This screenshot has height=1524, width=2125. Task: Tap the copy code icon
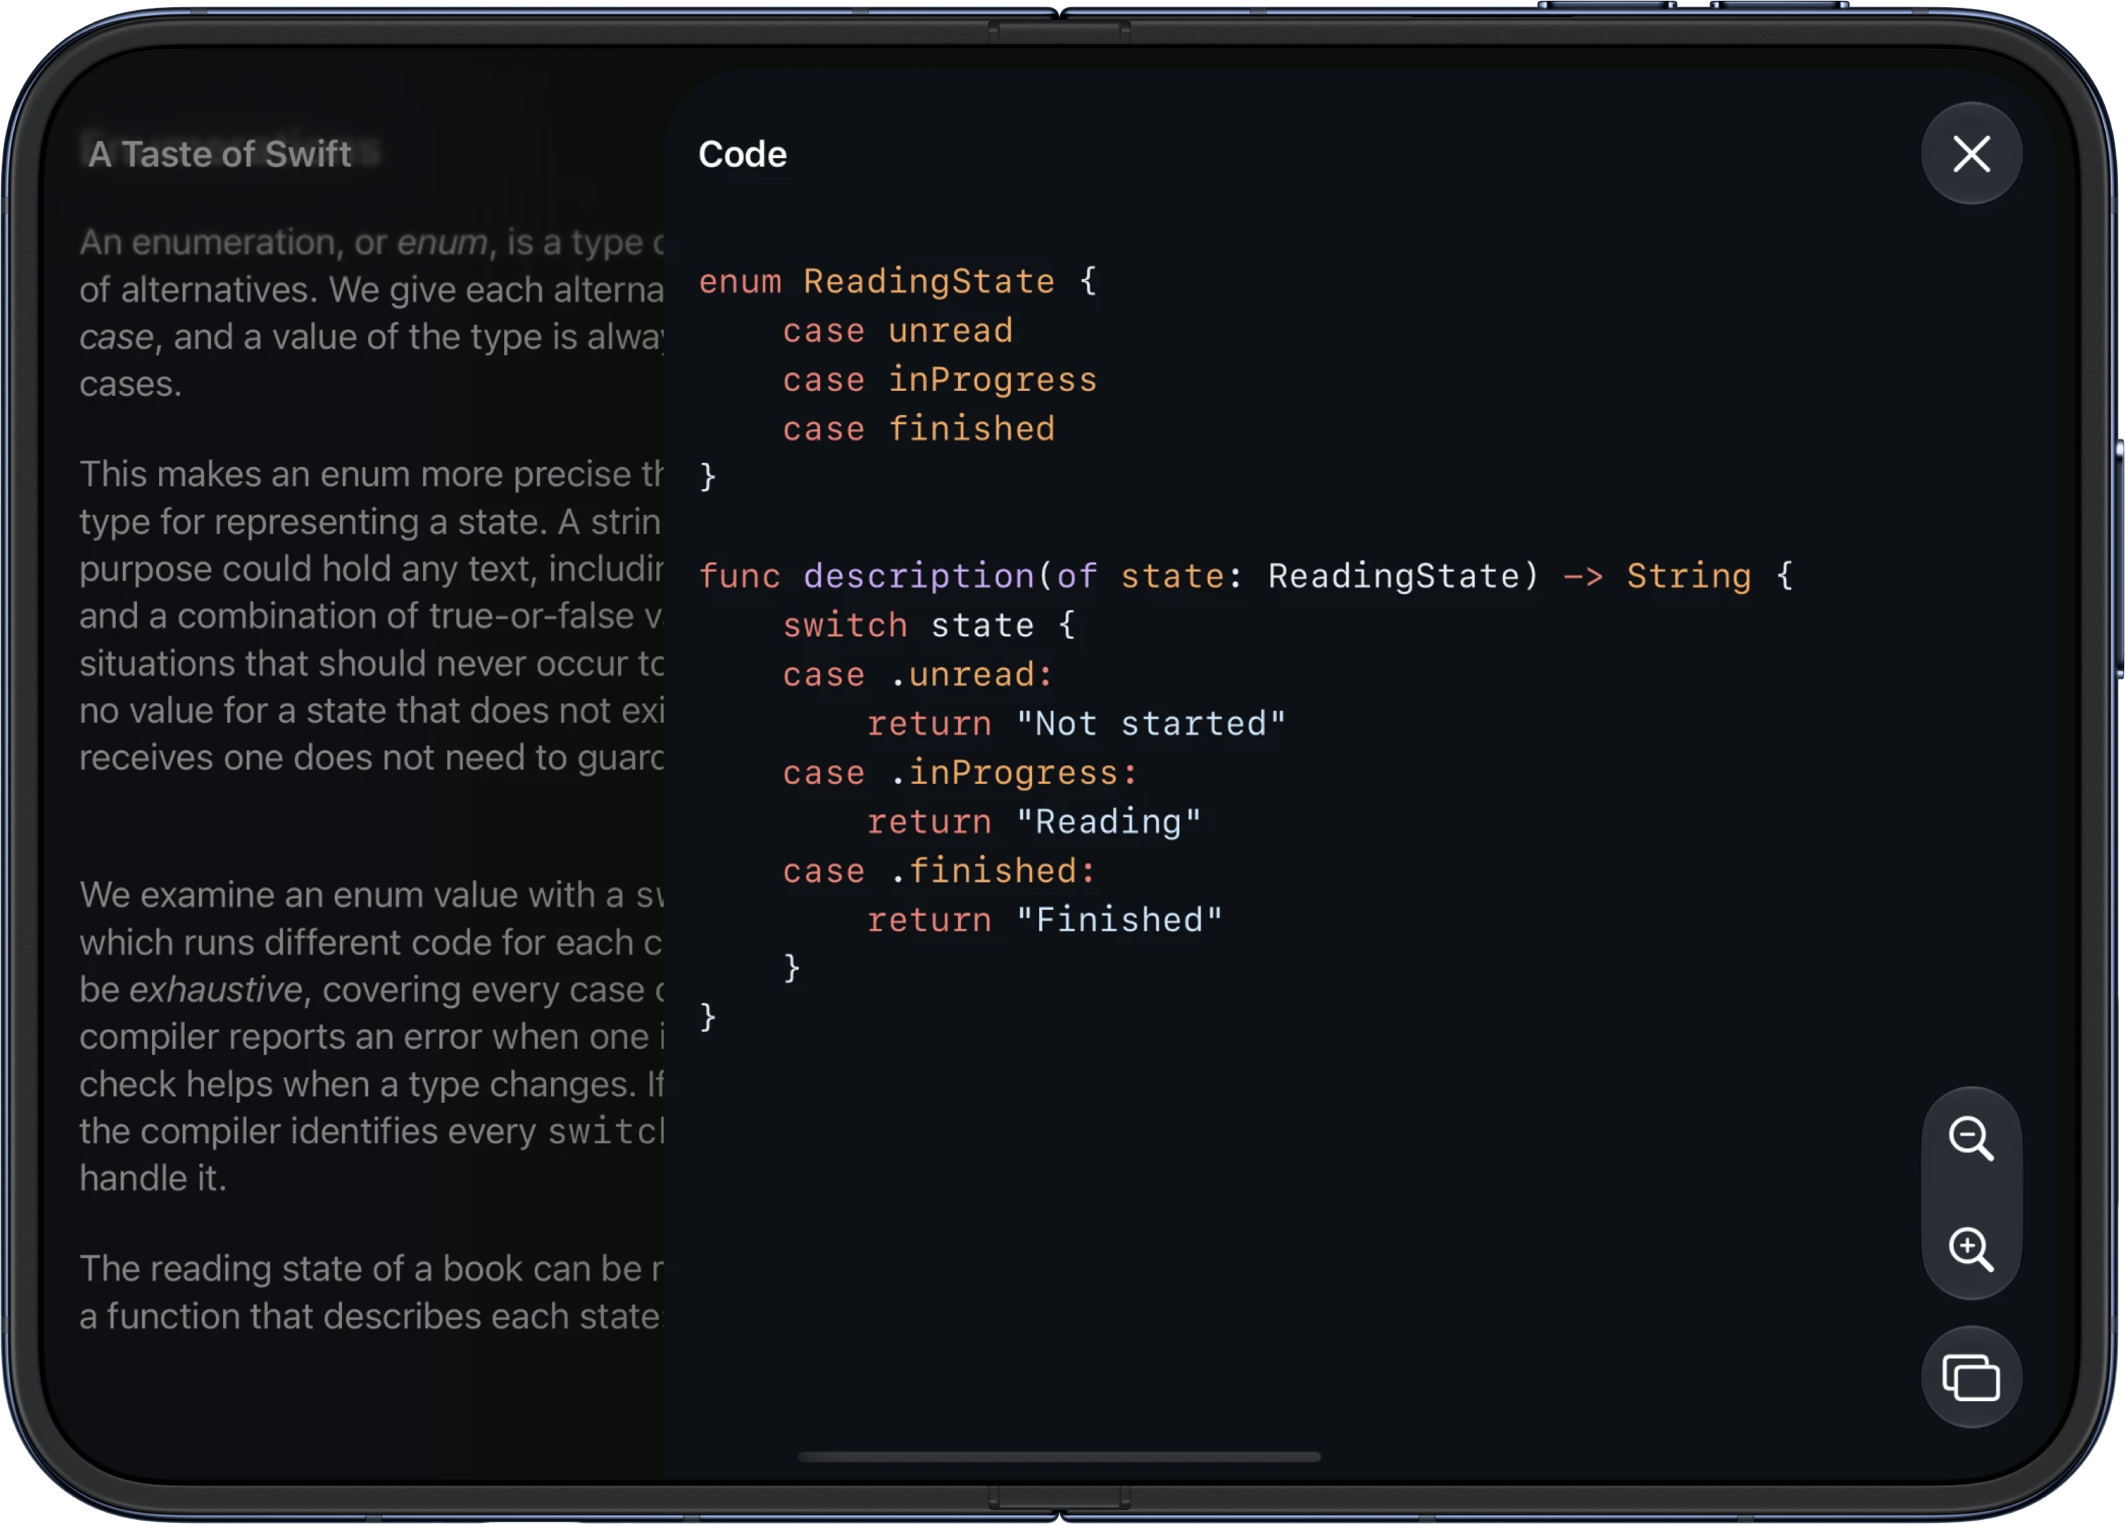(x=1970, y=1377)
